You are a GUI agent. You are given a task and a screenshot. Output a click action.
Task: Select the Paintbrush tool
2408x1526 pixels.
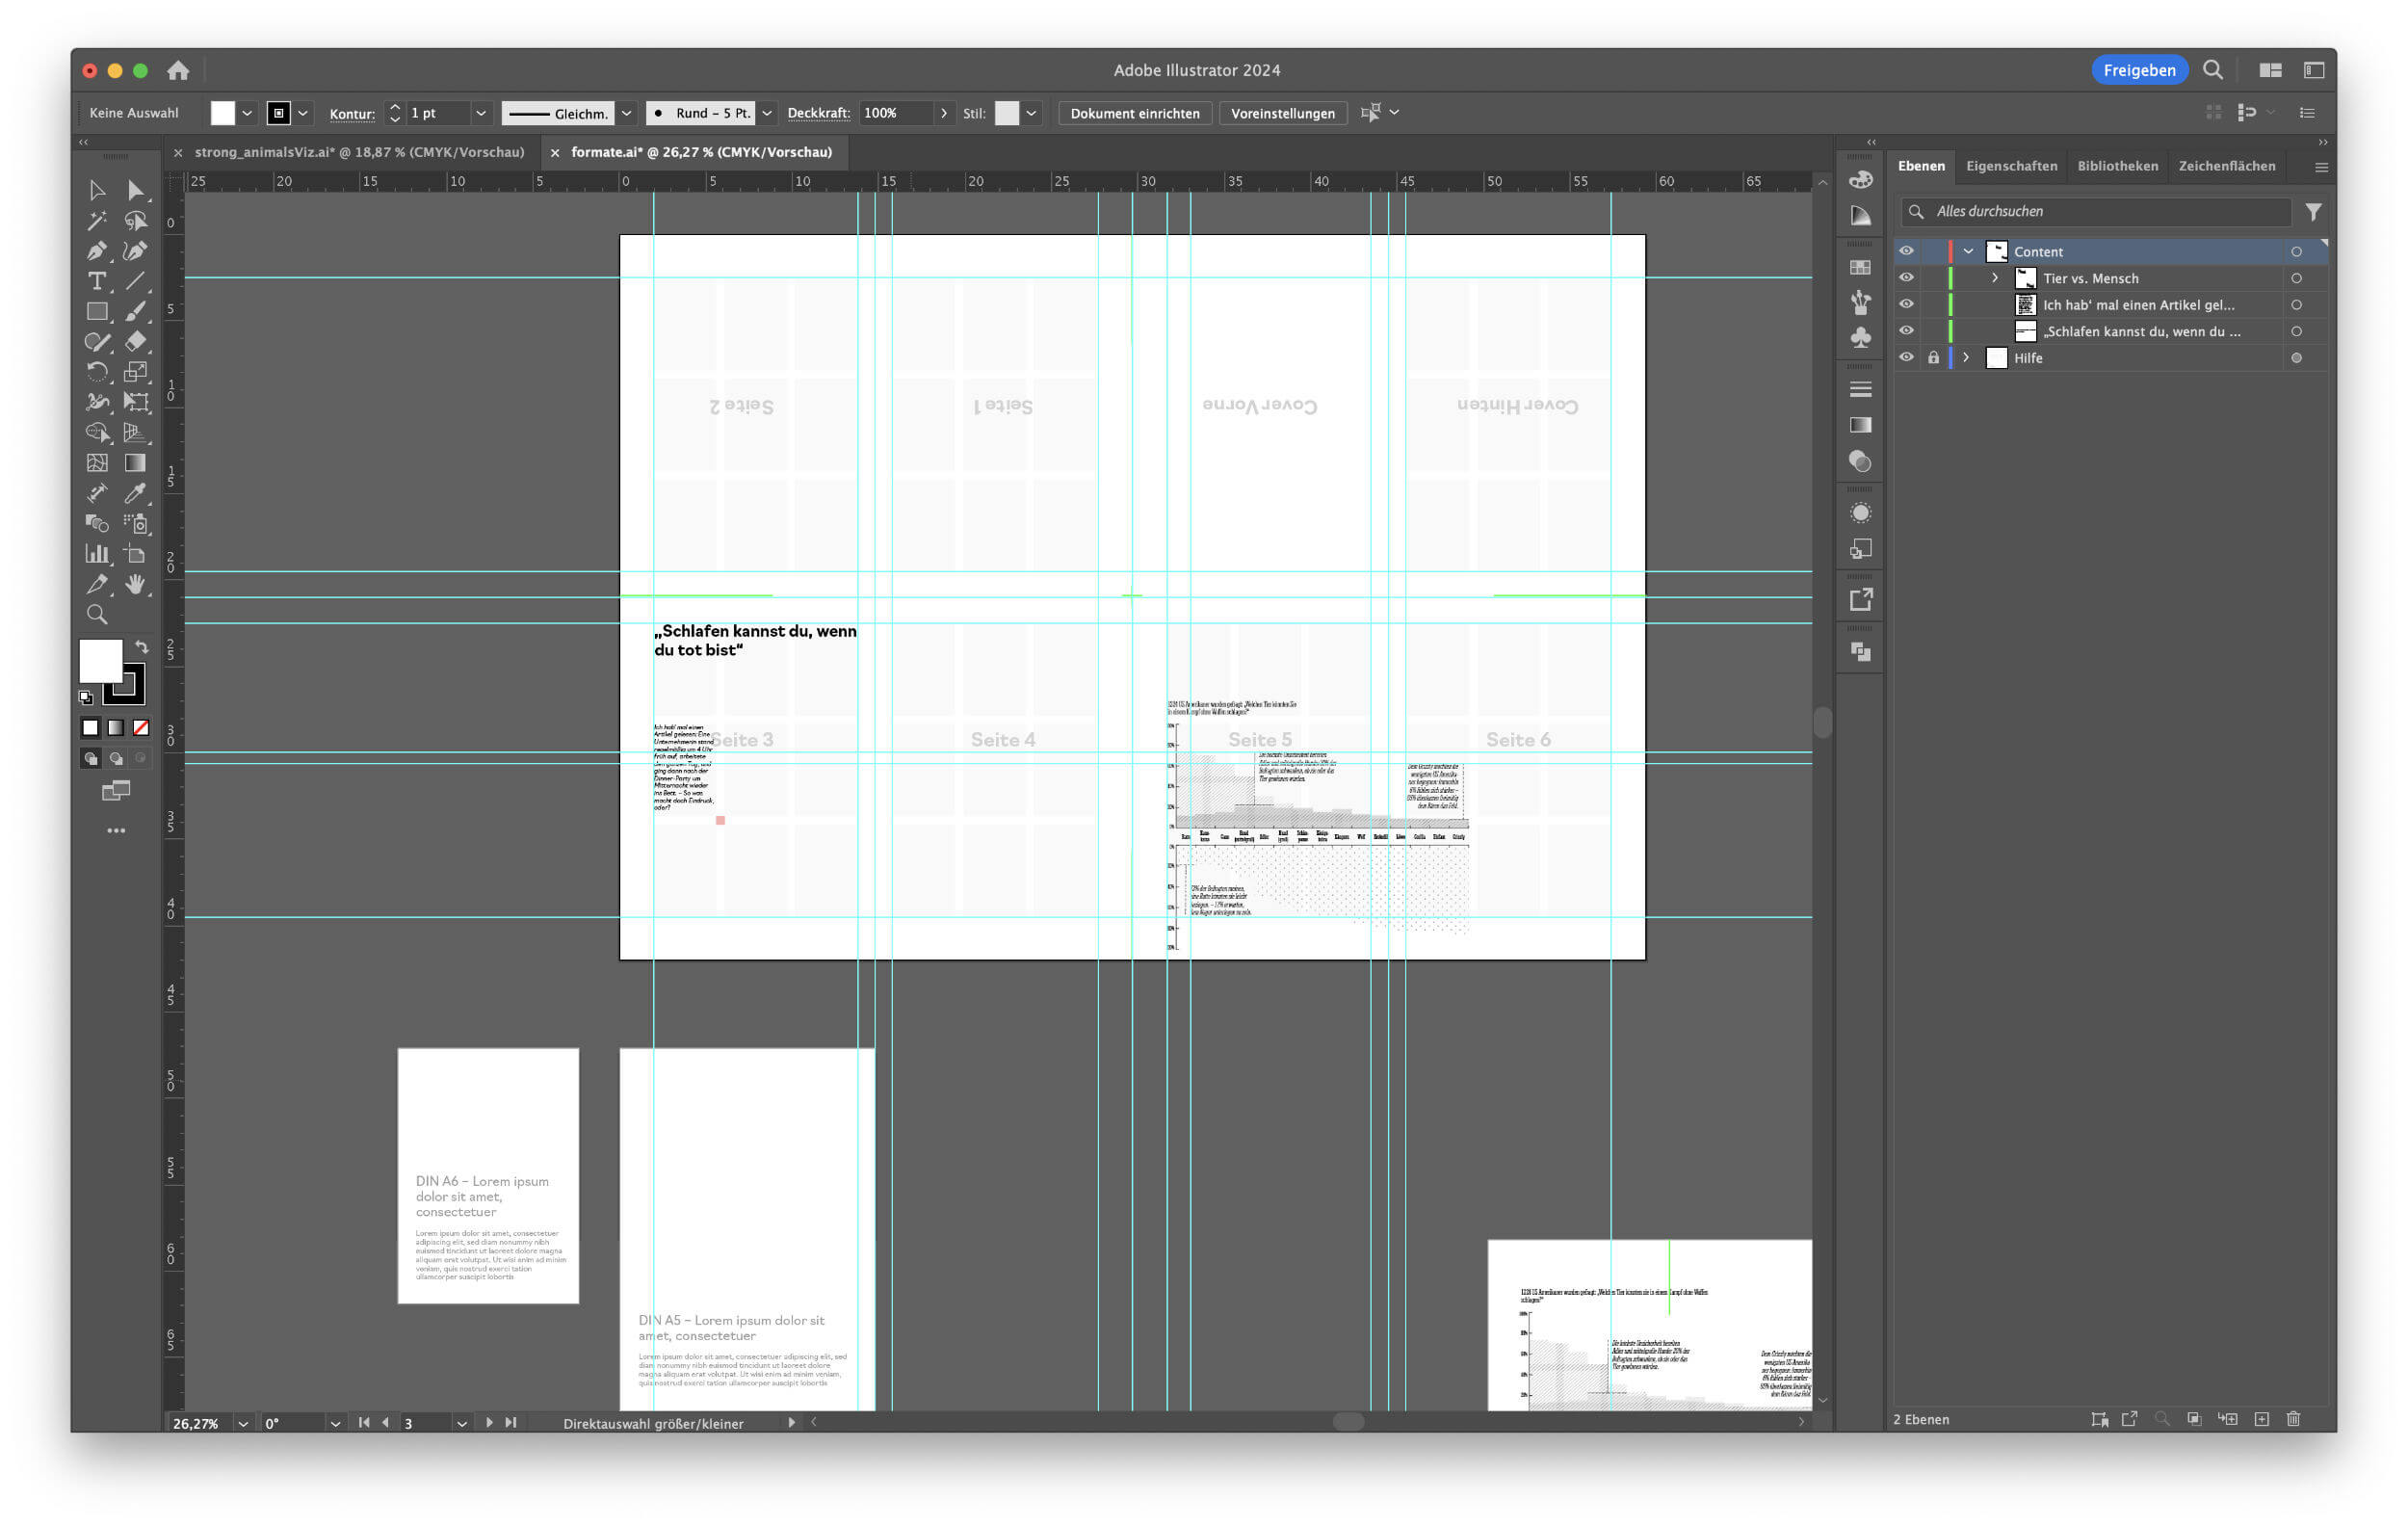pos(136,312)
